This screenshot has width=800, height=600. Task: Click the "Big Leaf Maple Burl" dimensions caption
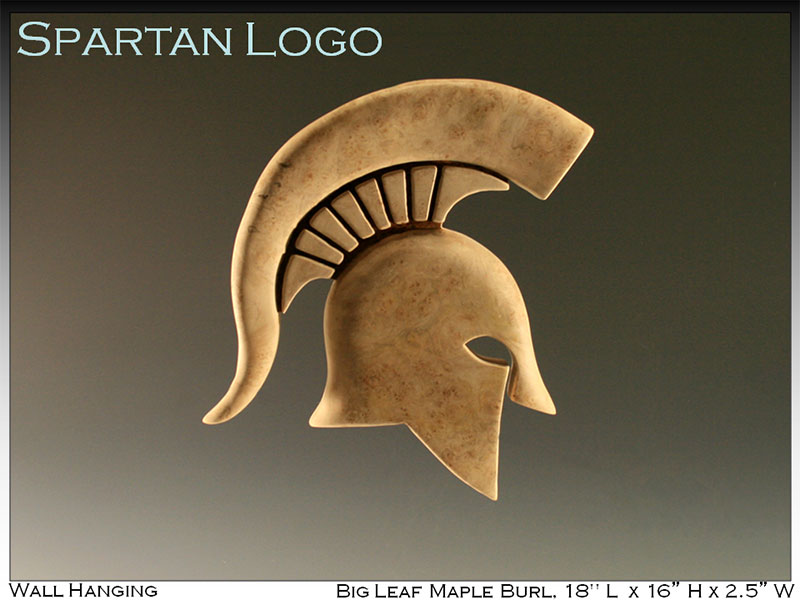coord(565,590)
